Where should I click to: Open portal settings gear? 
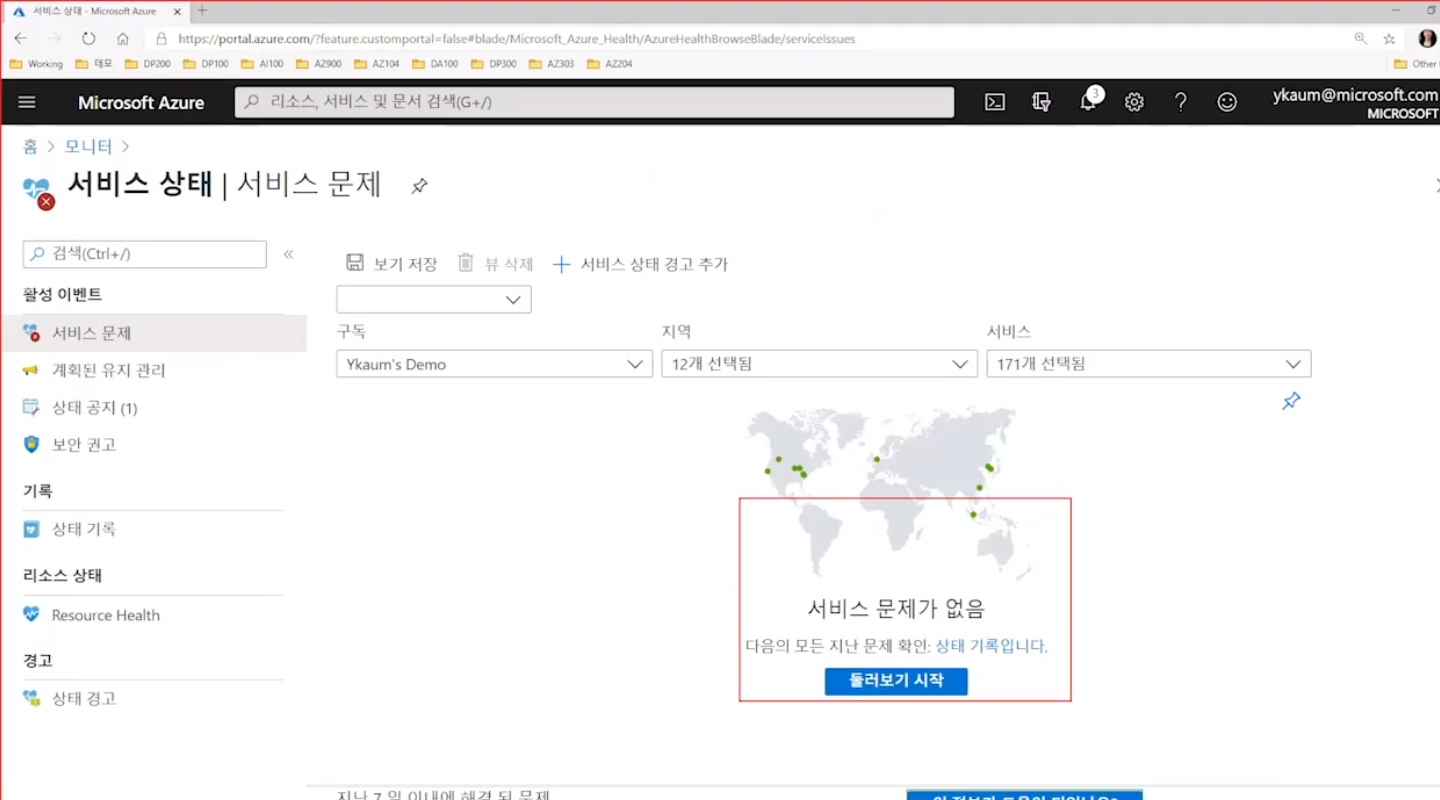point(1134,102)
